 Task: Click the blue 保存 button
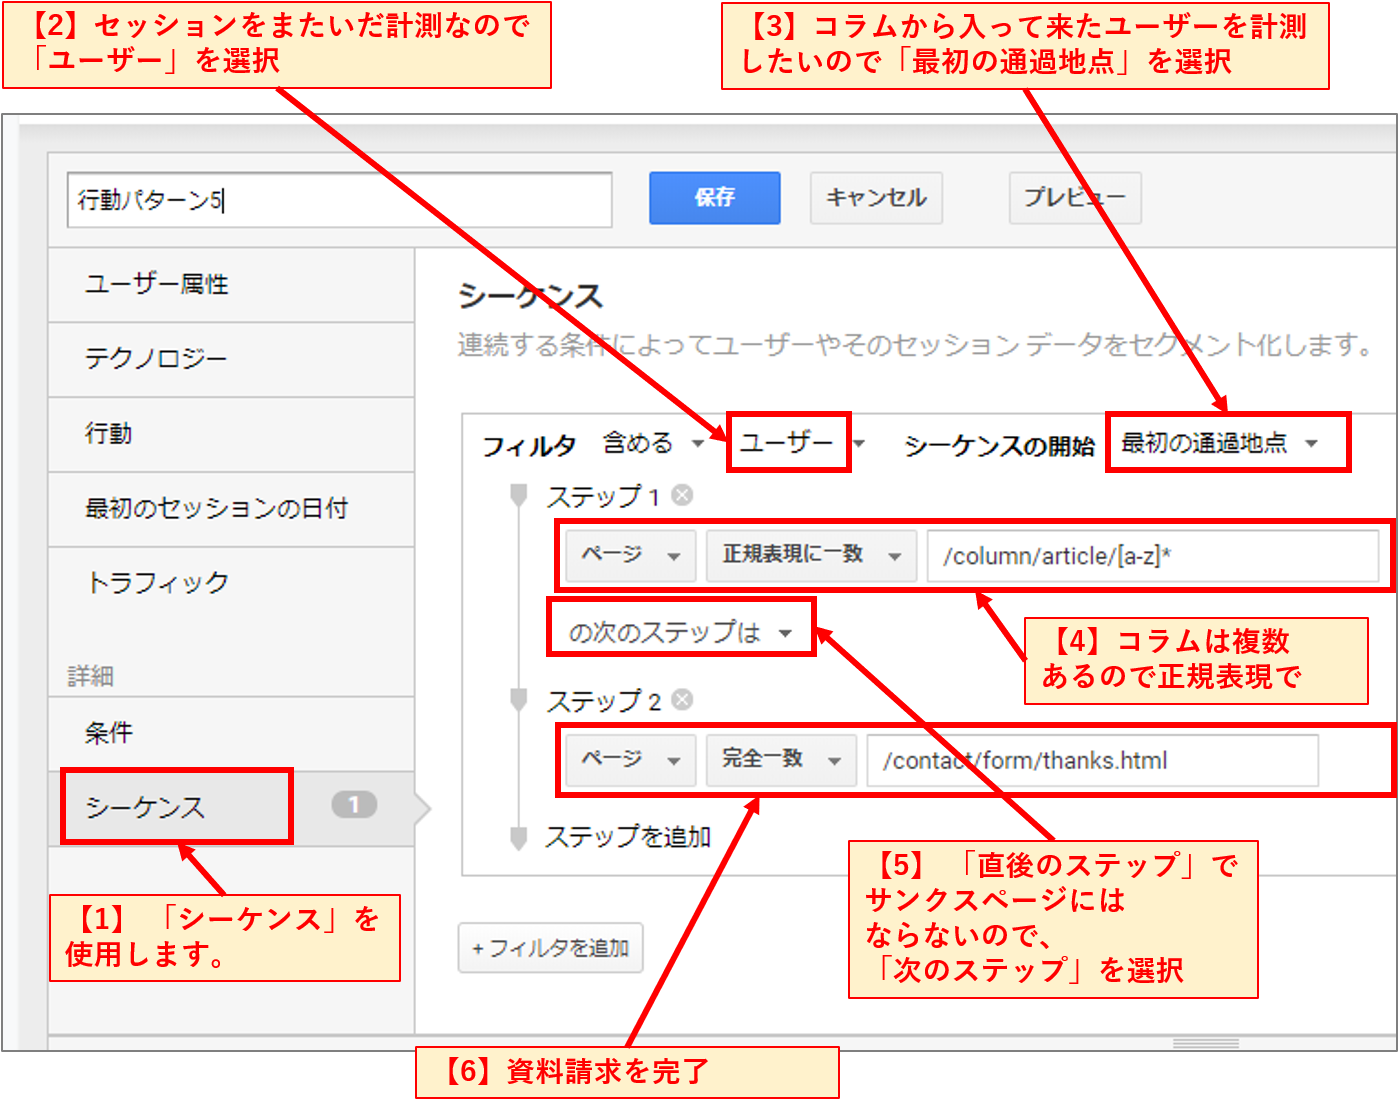pos(714,198)
